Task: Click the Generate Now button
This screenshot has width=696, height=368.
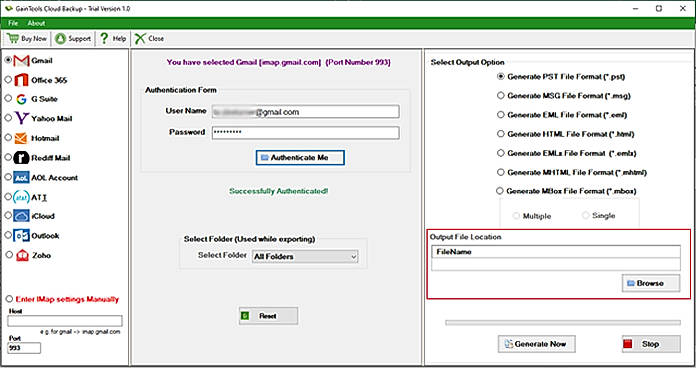Action: click(537, 344)
